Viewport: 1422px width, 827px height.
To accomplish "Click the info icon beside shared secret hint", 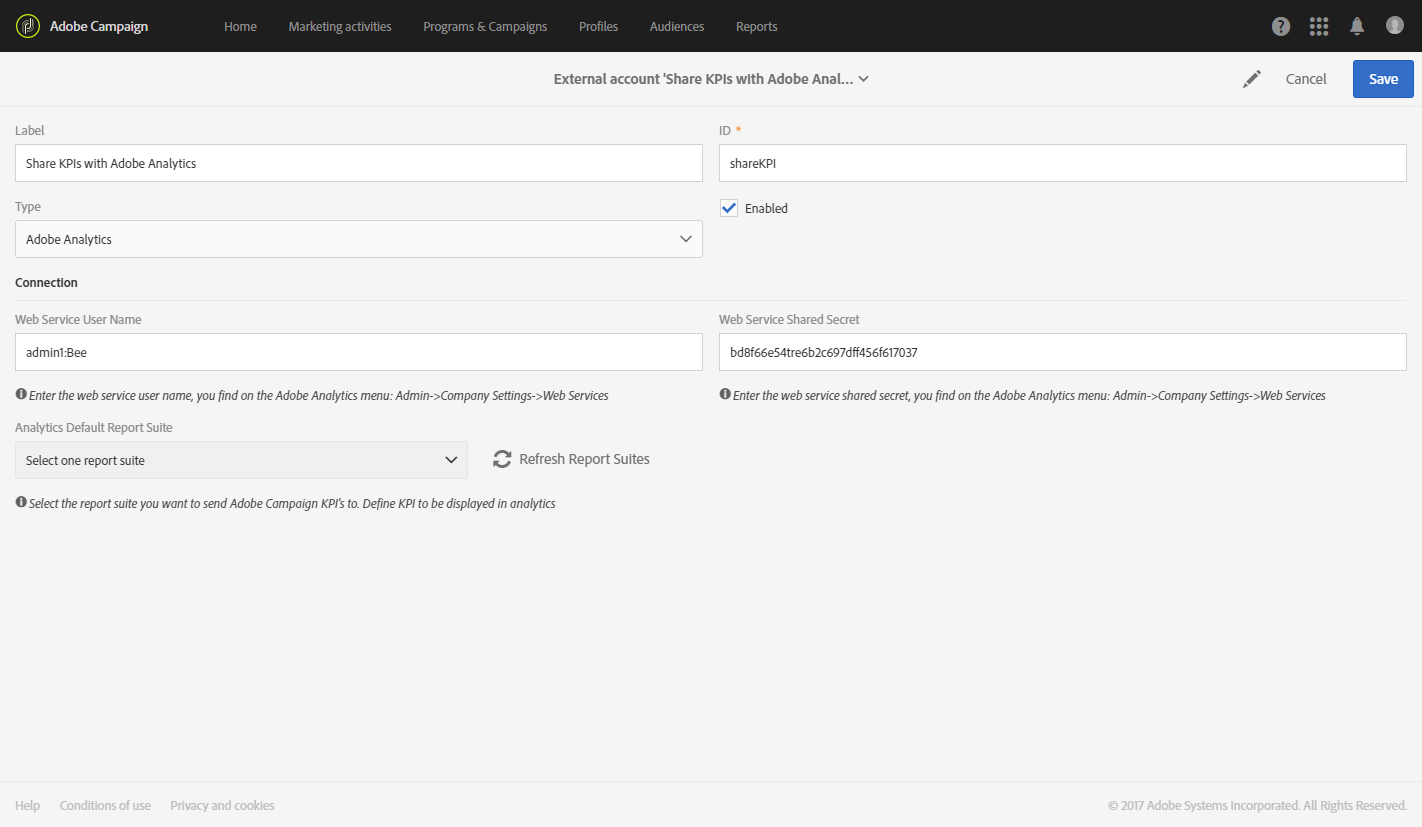I will pos(725,394).
